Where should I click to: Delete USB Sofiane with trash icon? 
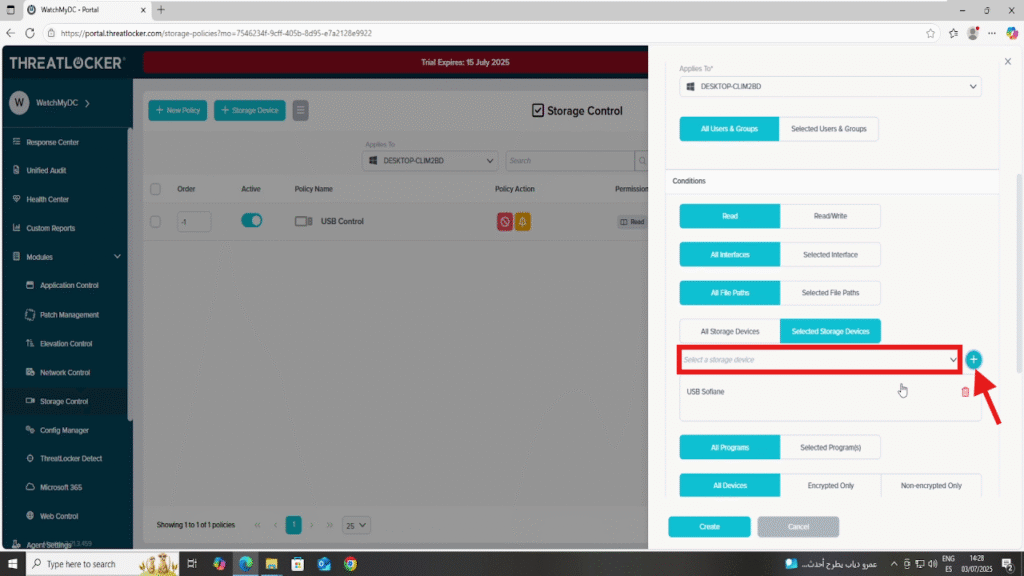click(965, 392)
